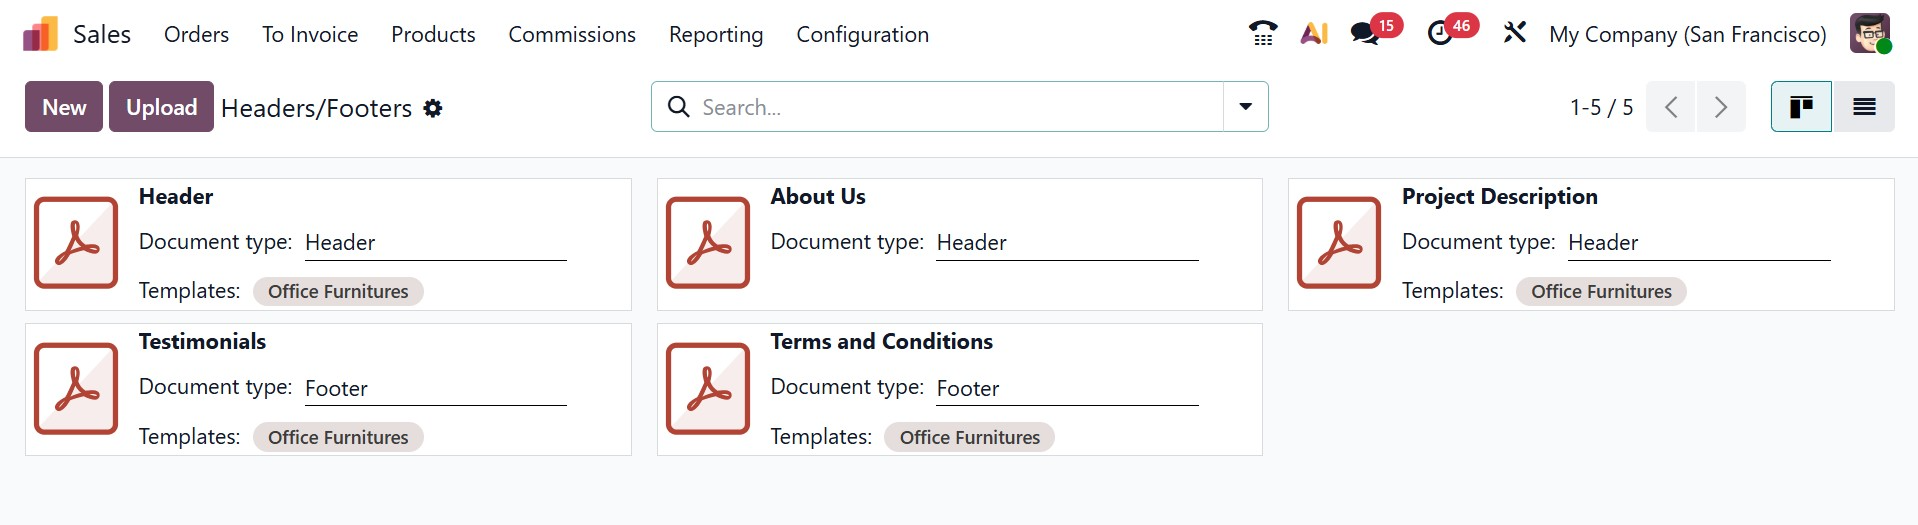
Task: Click the Sales app logo icon
Action: tap(41, 35)
